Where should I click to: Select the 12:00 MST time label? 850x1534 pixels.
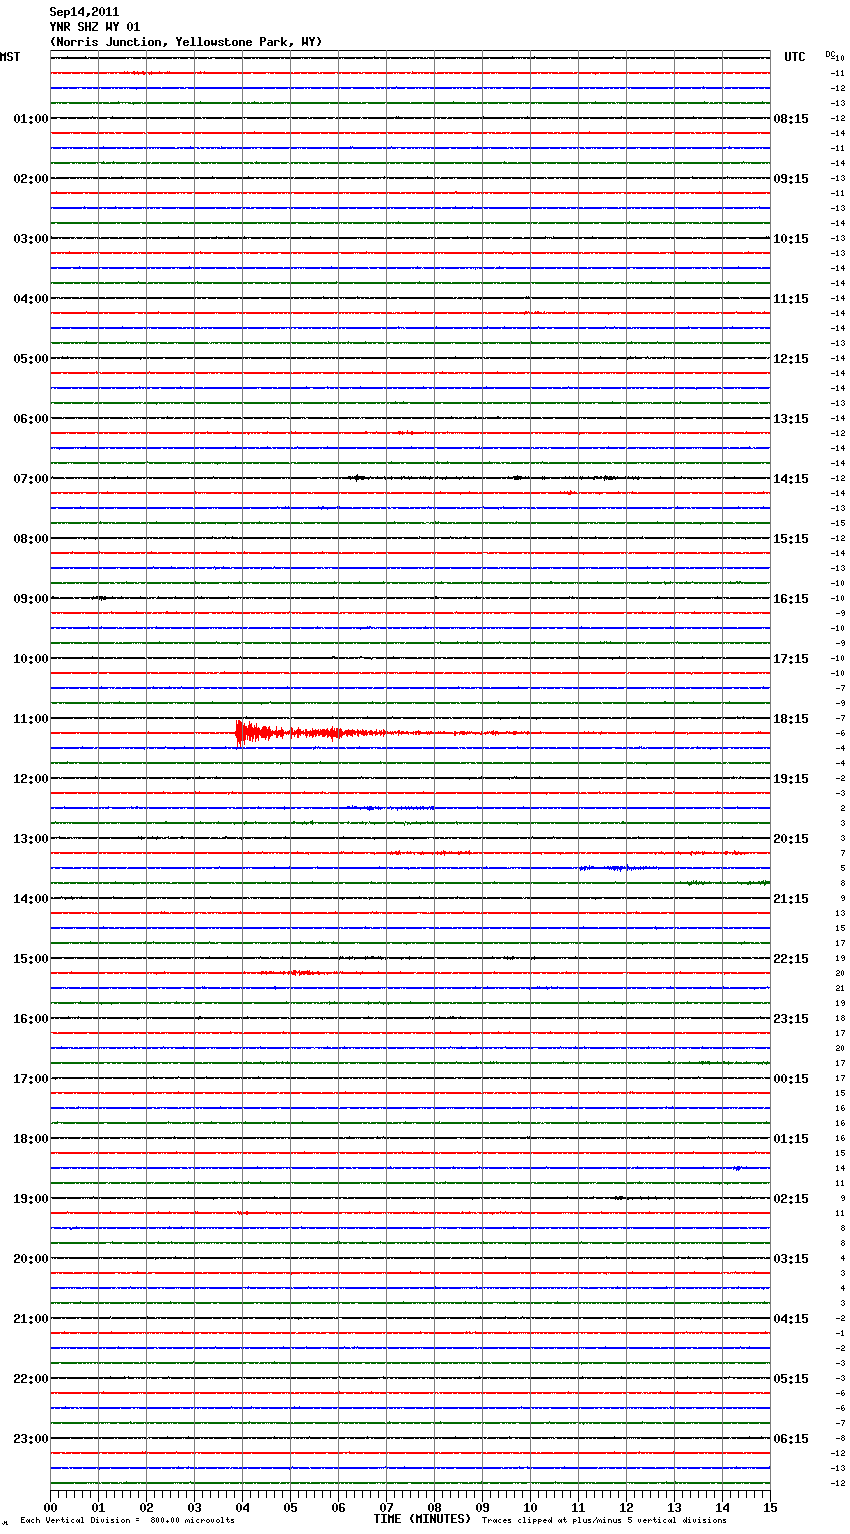tap(30, 779)
